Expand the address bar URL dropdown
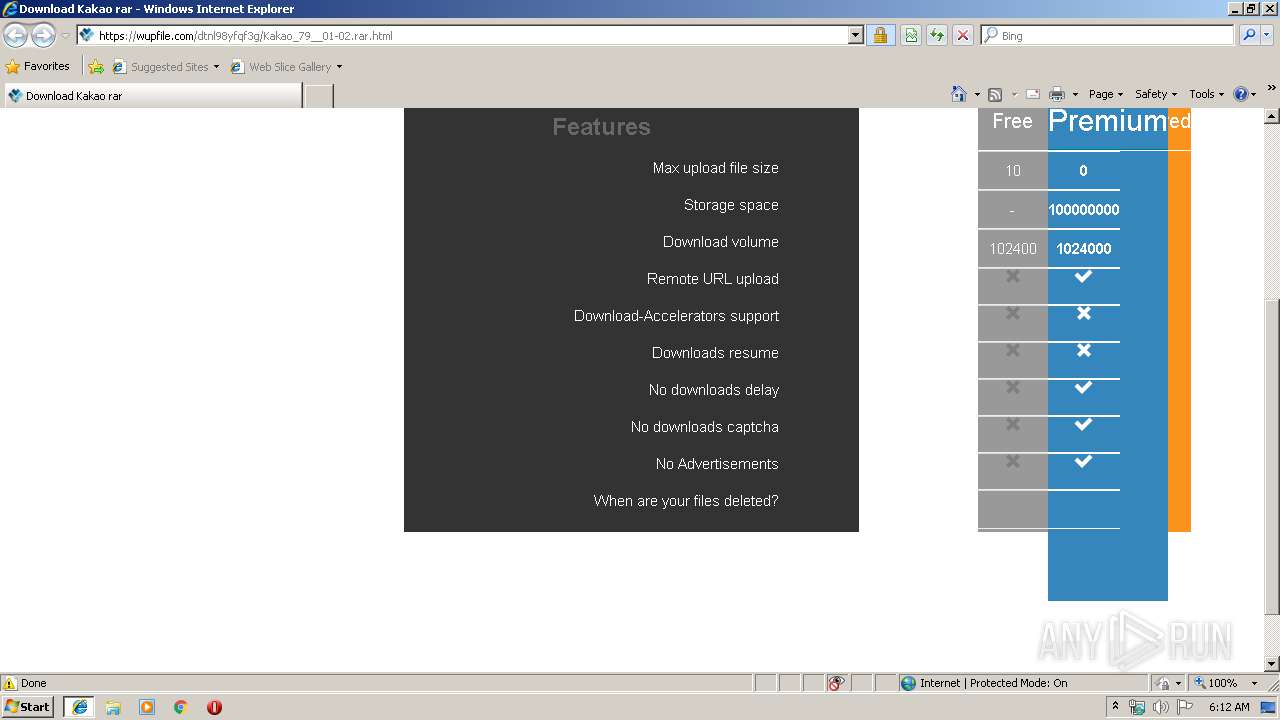Image resolution: width=1280 pixels, height=720 pixels. (x=855, y=35)
